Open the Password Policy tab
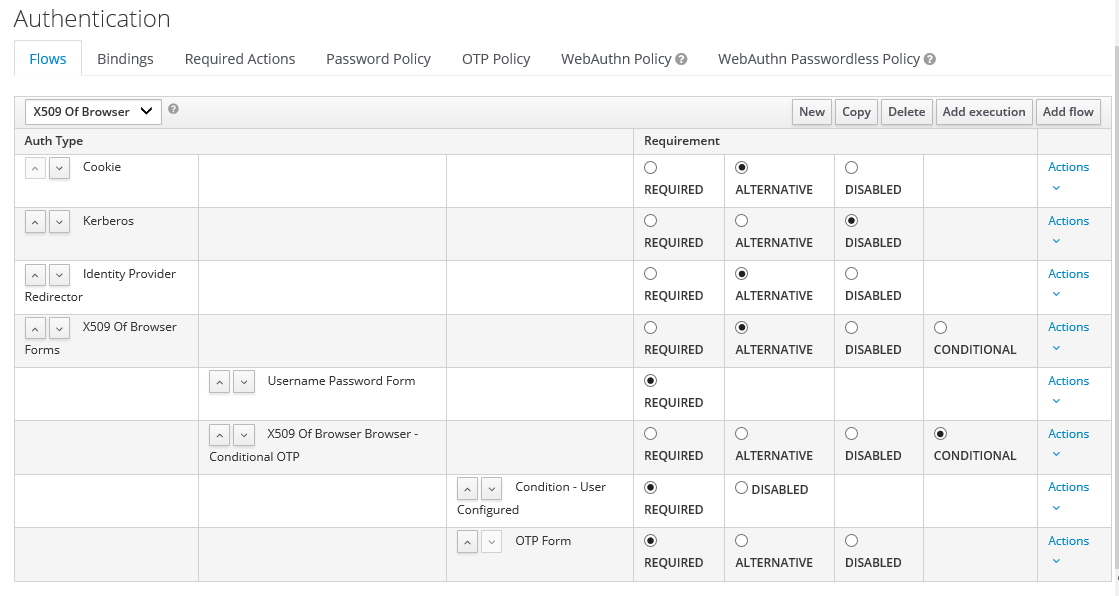Image resolution: width=1119 pixels, height=596 pixels. tap(378, 59)
